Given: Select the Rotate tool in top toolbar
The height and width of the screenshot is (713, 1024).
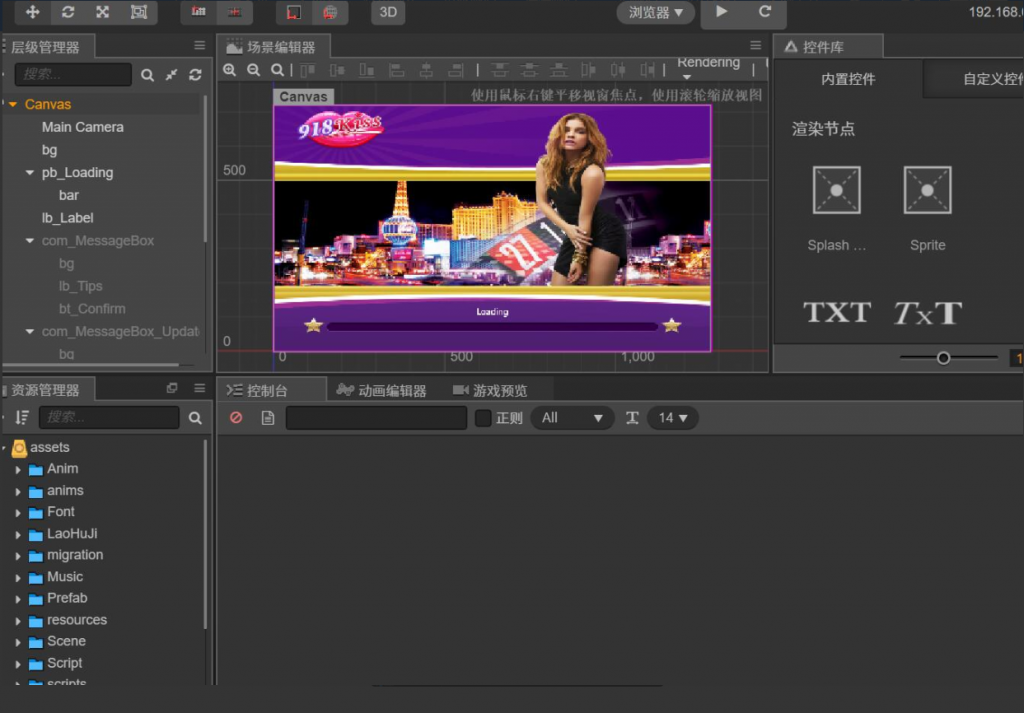Looking at the screenshot, I should click(68, 12).
